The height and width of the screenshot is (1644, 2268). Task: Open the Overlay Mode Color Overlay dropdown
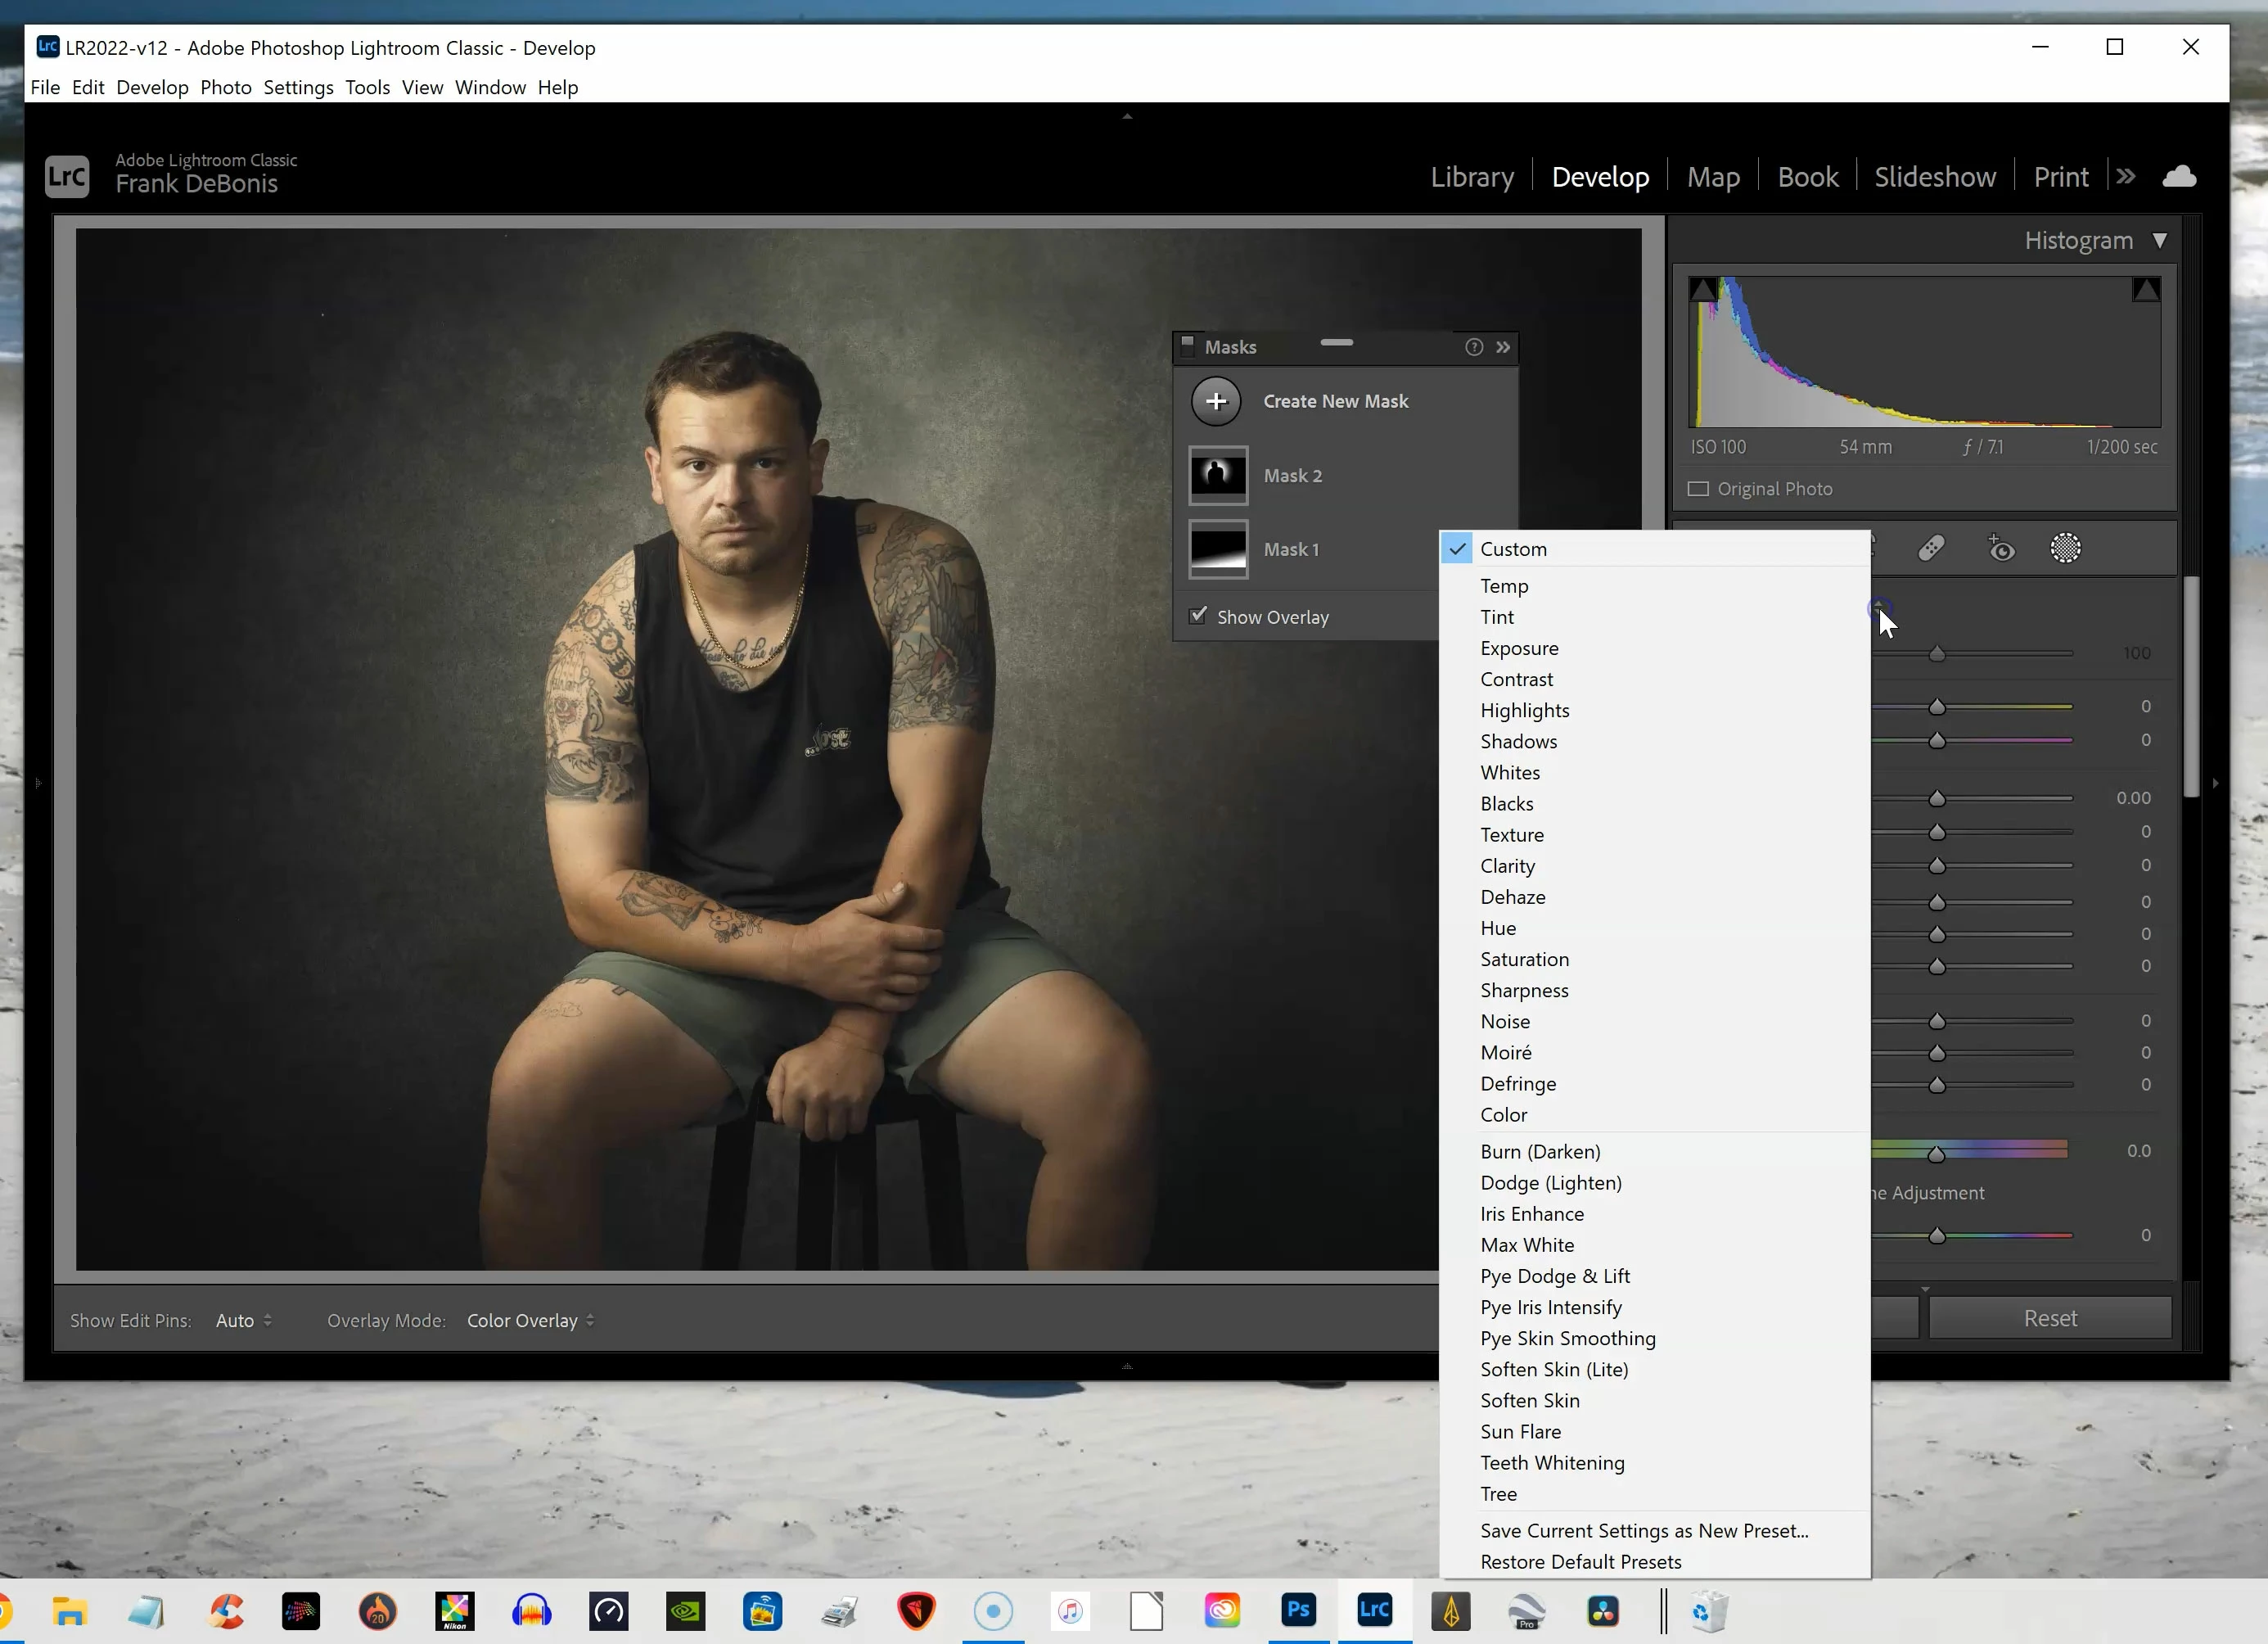(530, 1320)
